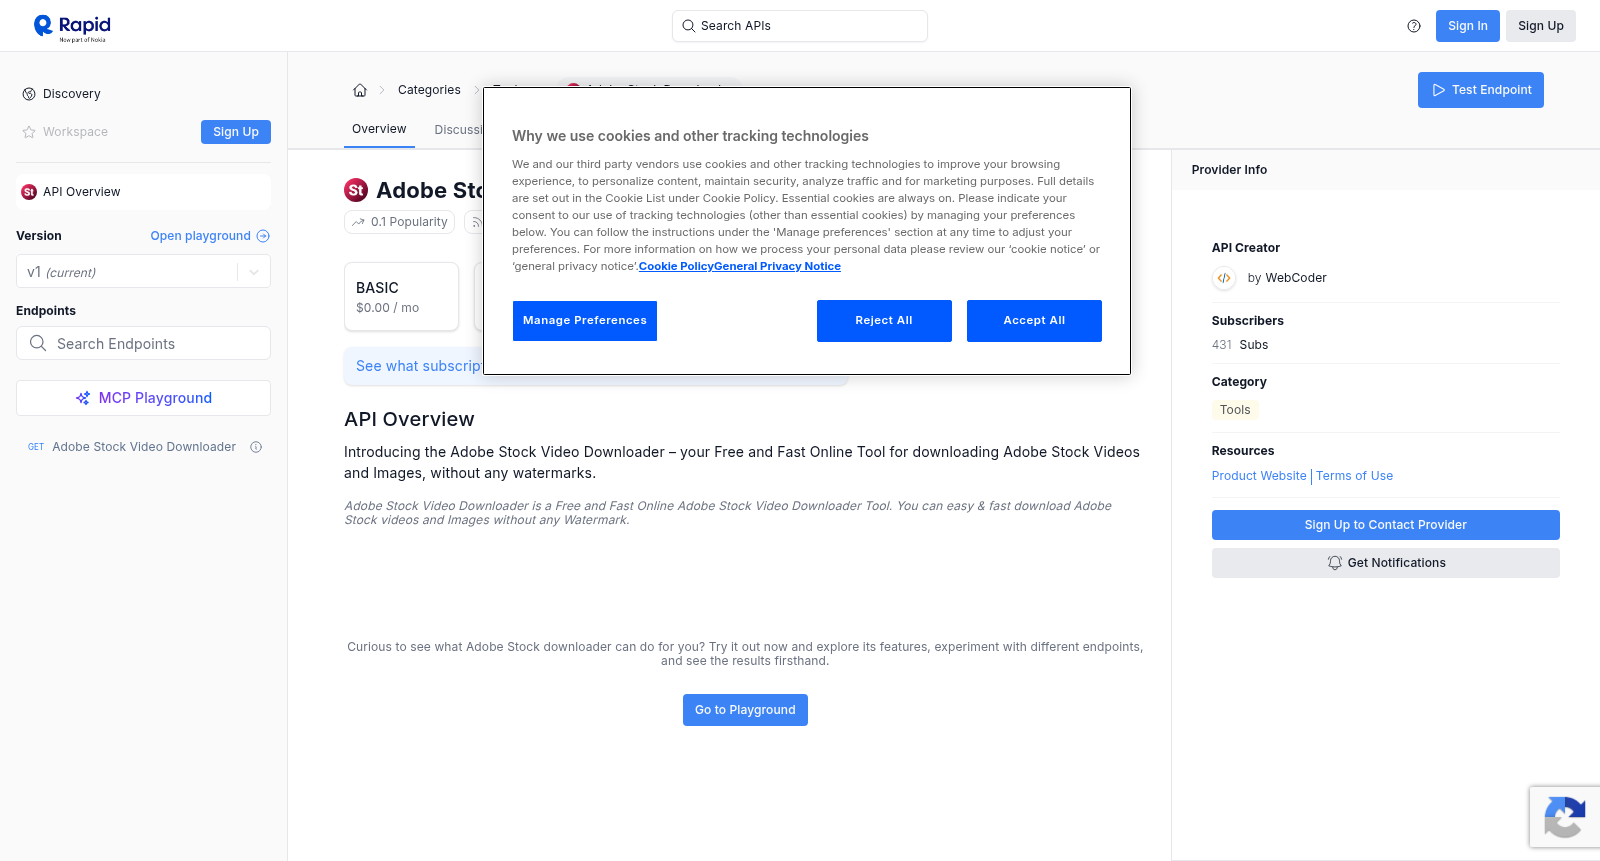Open the Product Website link
Image resolution: width=1600 pixels, height=861 pixels.
pos(1259,476)
